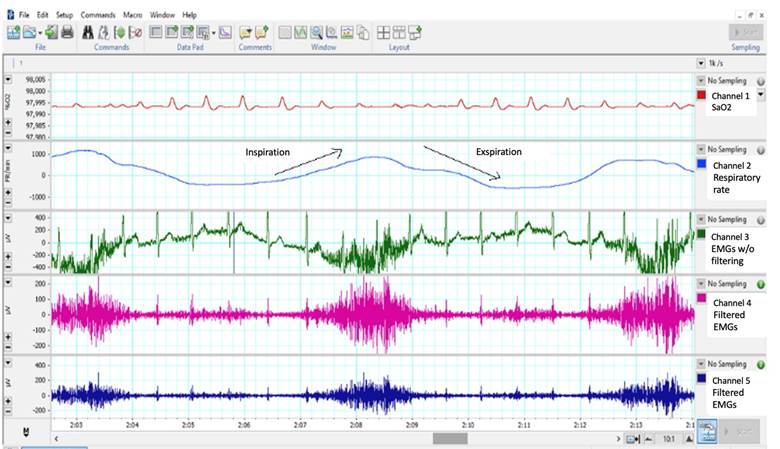
Task: Click the status indicator beside Channel 5 sampling
Action: [761, 365]
